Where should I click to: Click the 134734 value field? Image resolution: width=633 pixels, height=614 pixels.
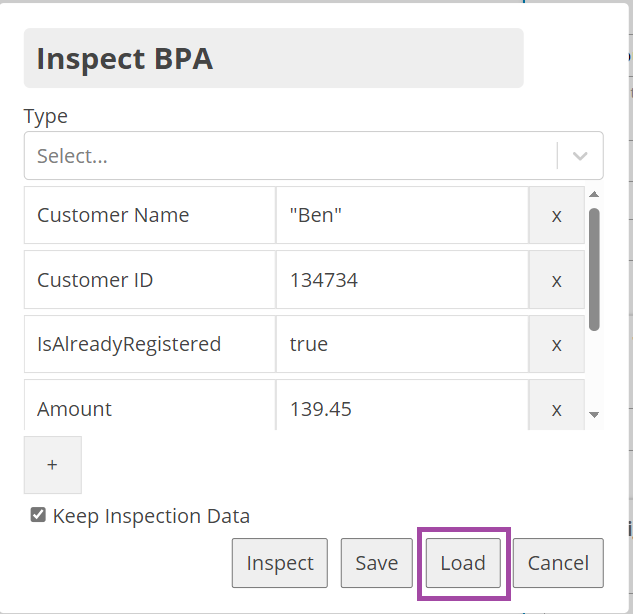(401, 280)
